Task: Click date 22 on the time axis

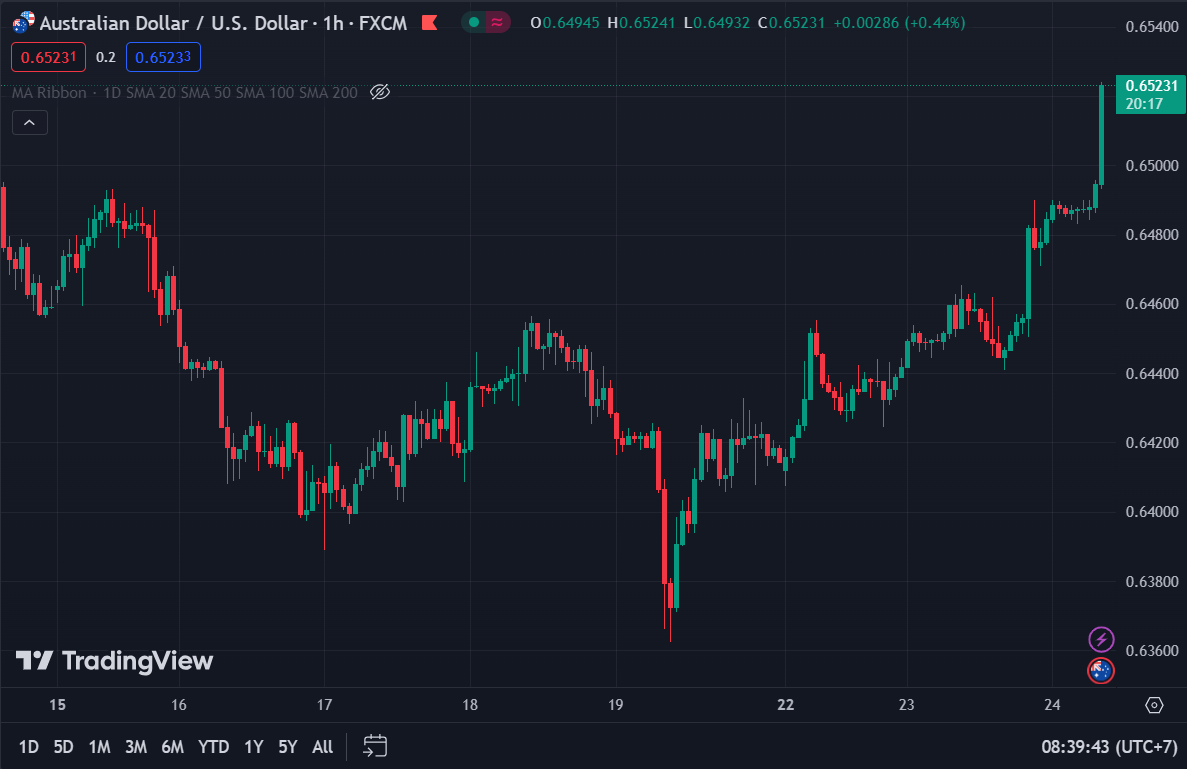Action: [786, 705]
